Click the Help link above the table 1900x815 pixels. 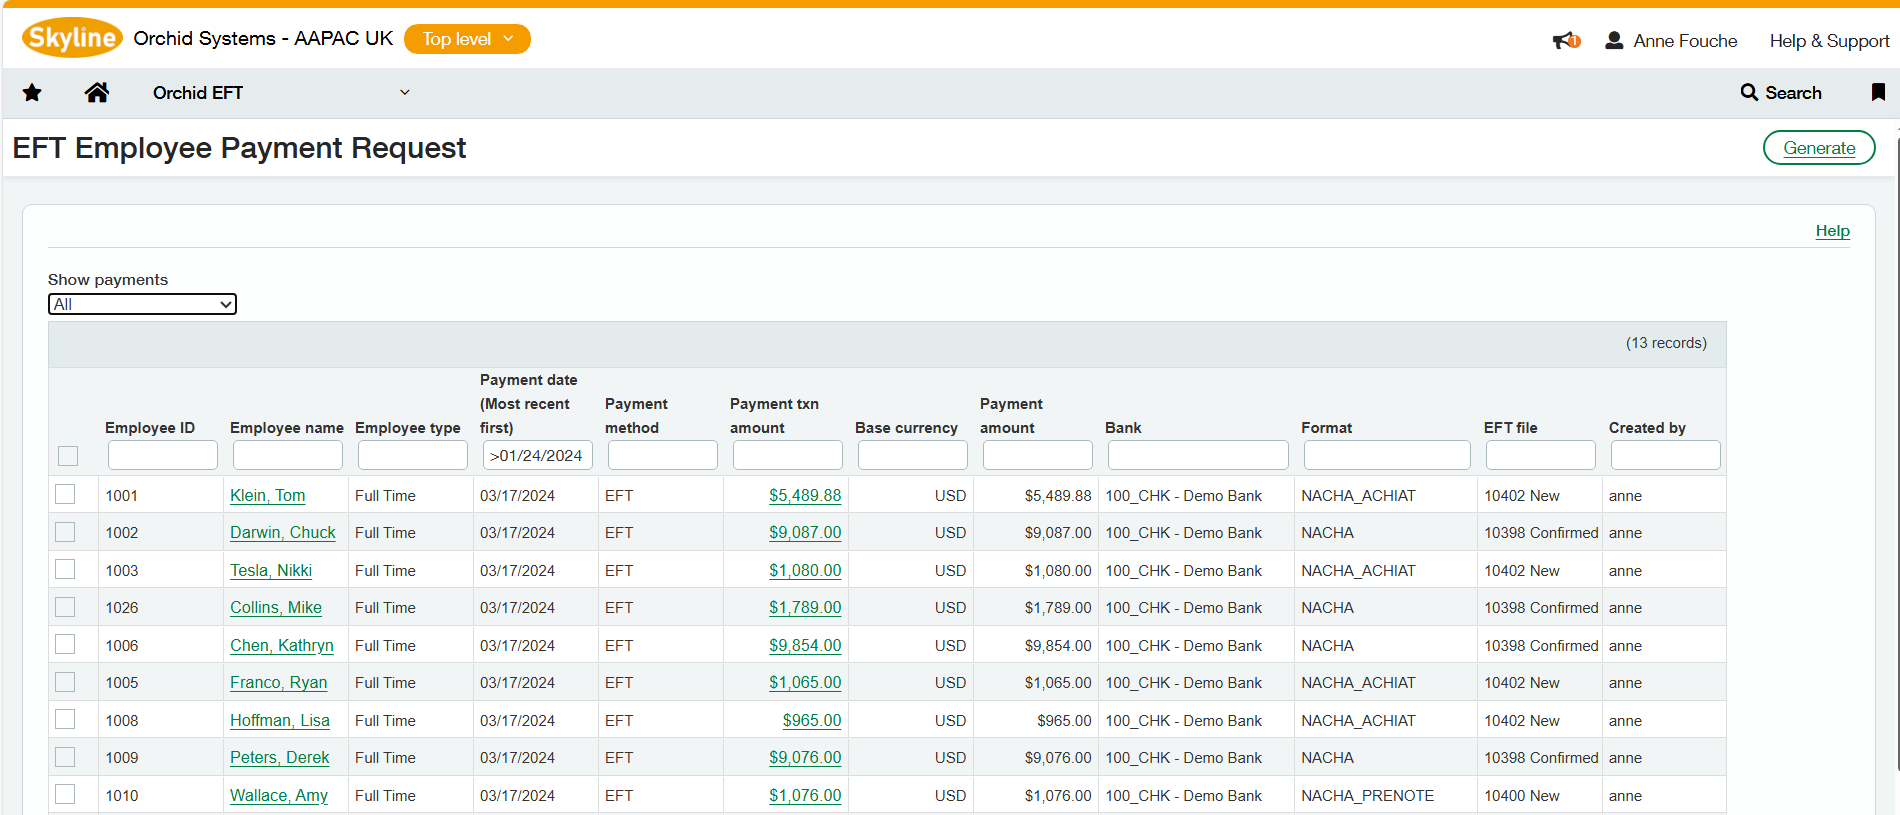tap(1832, 231)
